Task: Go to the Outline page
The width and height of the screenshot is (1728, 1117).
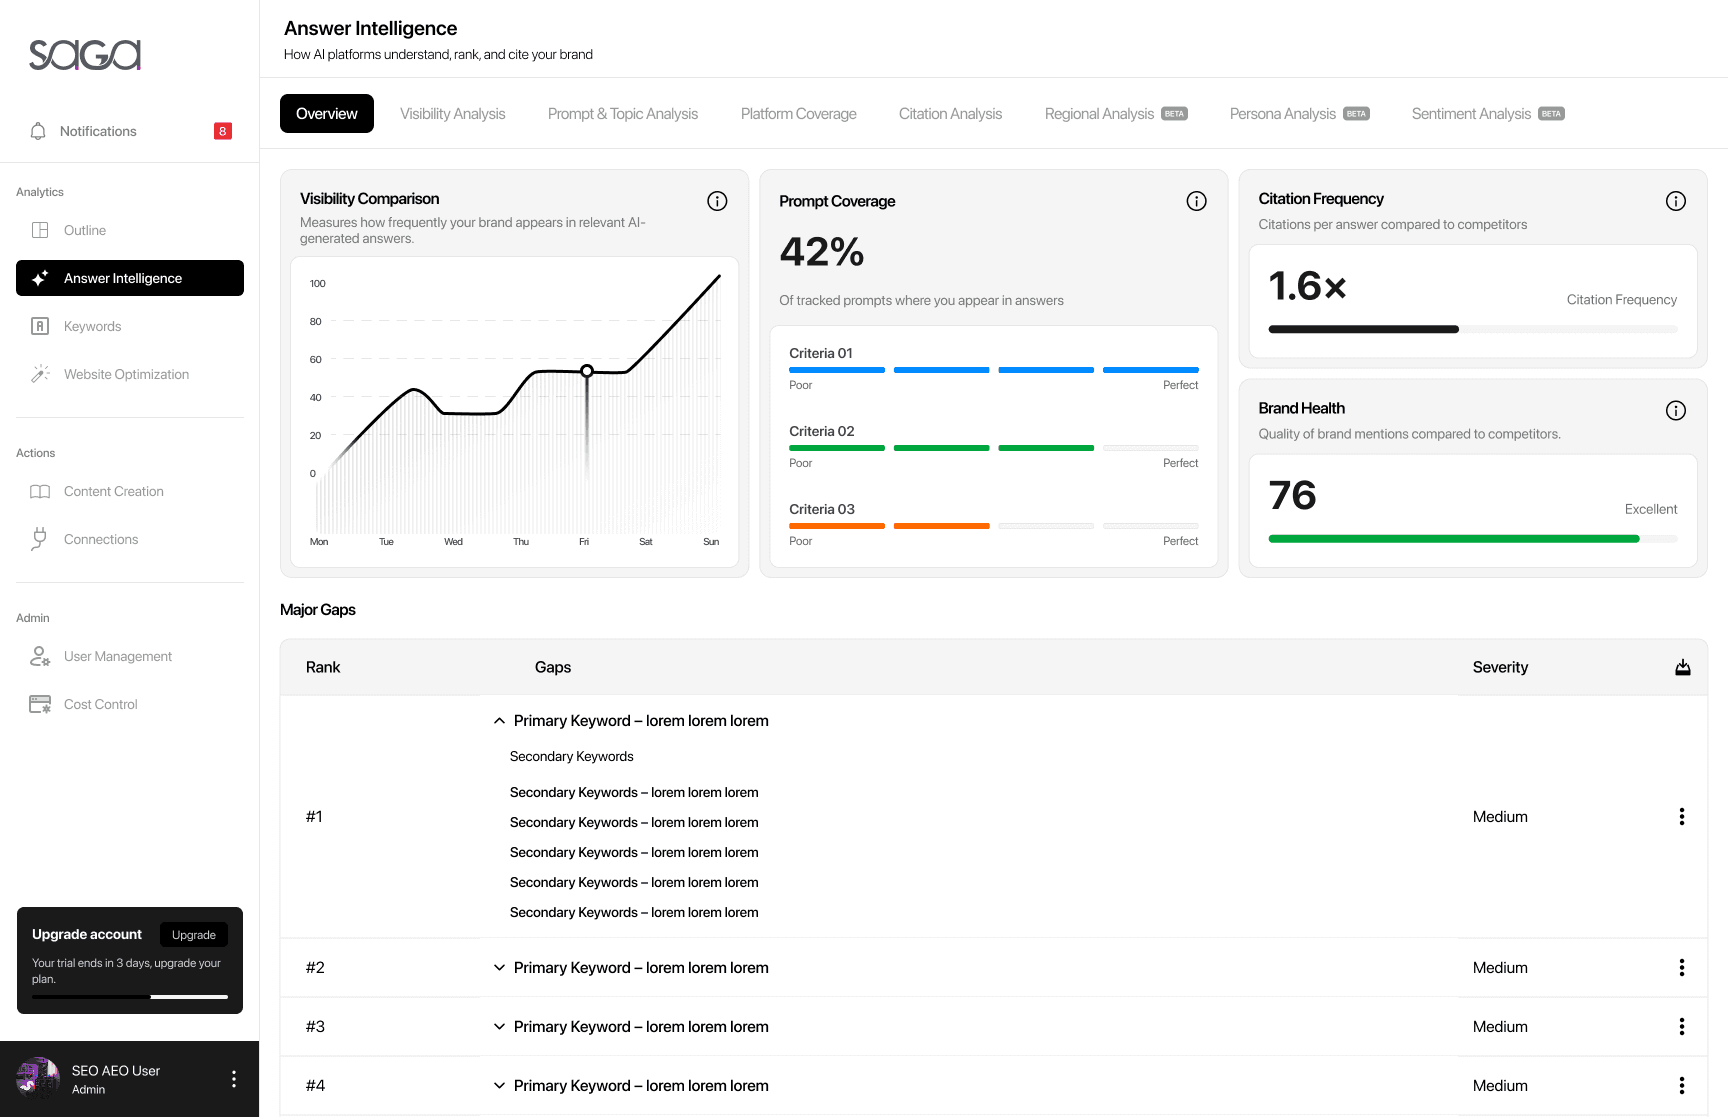Action: tap(130, 230)
